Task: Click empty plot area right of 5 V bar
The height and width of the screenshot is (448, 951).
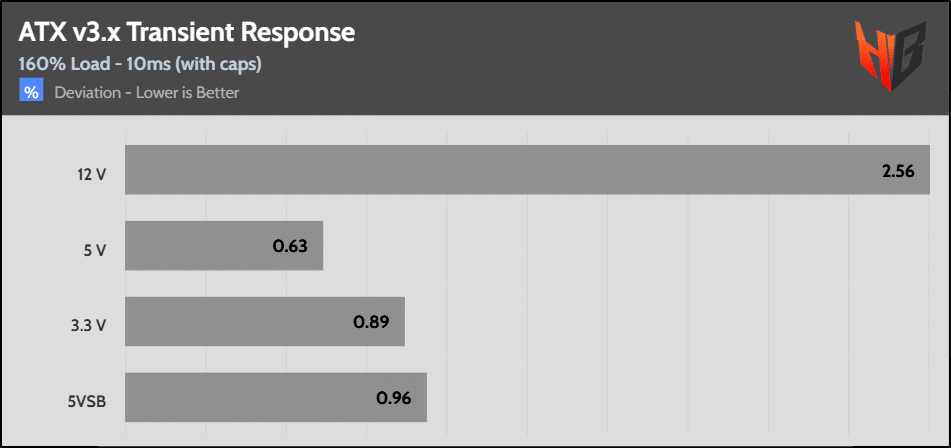Action: pyautogui.click(x=620, y=246)
